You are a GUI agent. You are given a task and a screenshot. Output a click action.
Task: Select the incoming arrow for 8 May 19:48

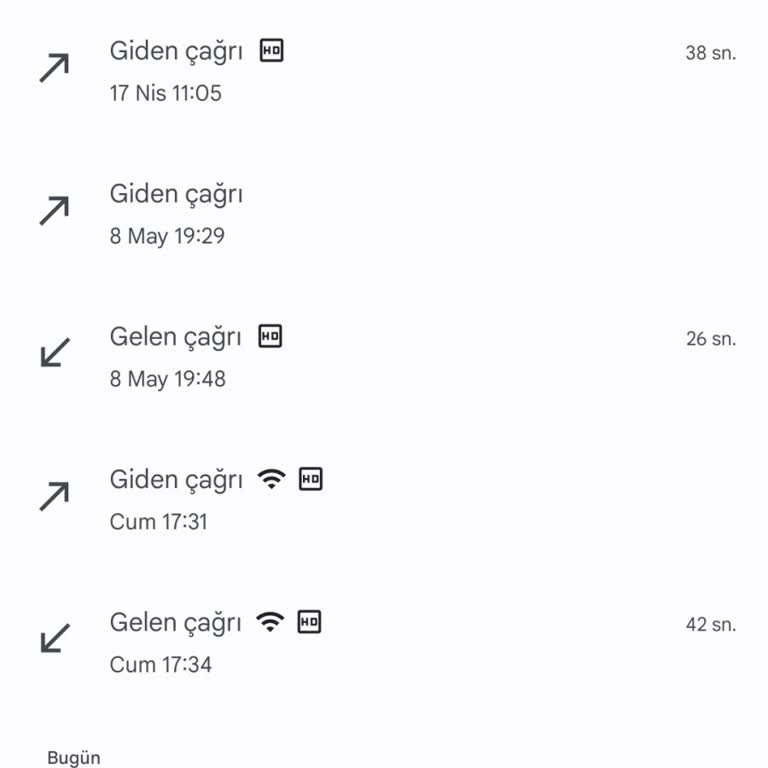(x=54, y=352)
